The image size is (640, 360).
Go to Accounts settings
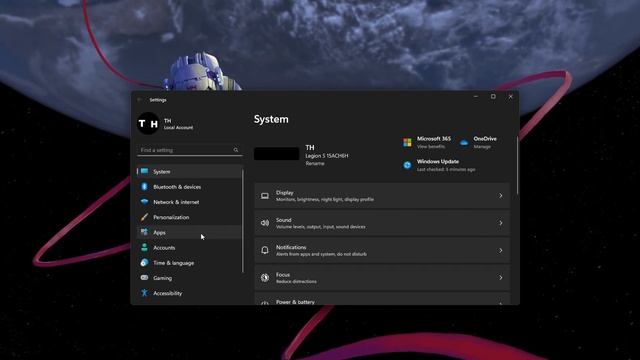click(189, 247)
